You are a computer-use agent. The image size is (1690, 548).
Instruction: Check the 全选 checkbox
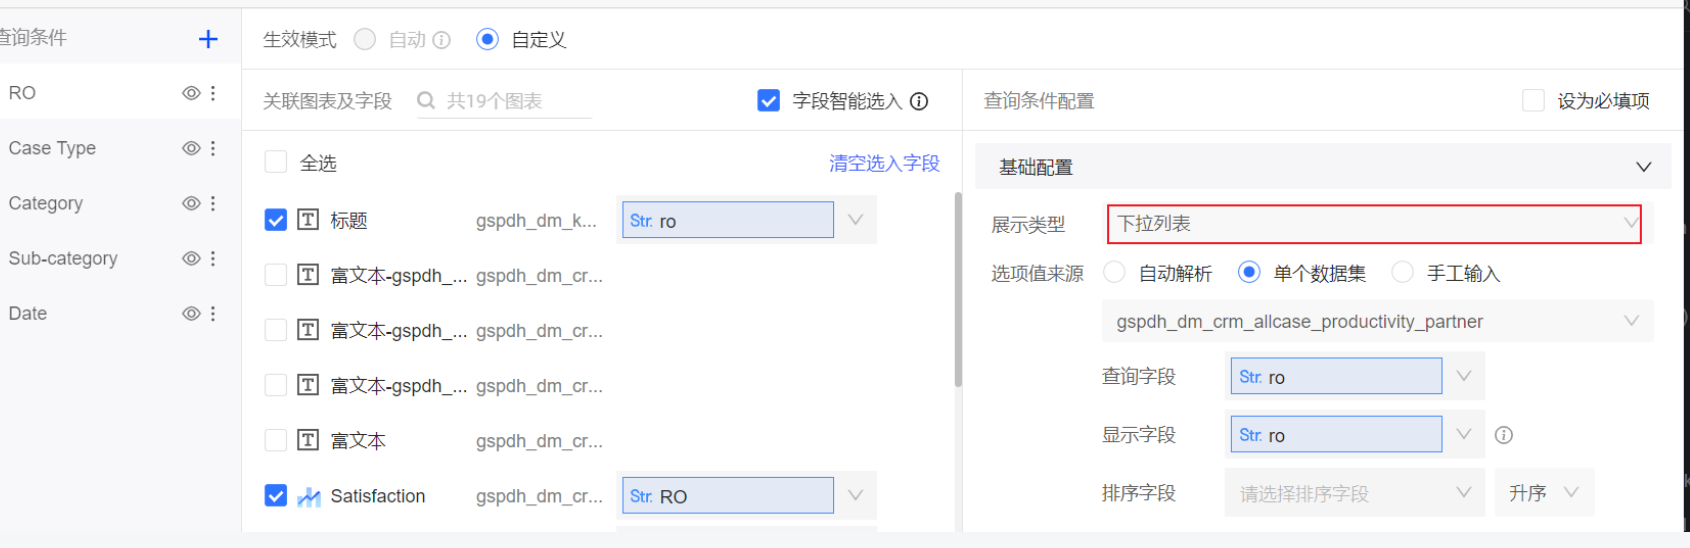coord(276,163)
